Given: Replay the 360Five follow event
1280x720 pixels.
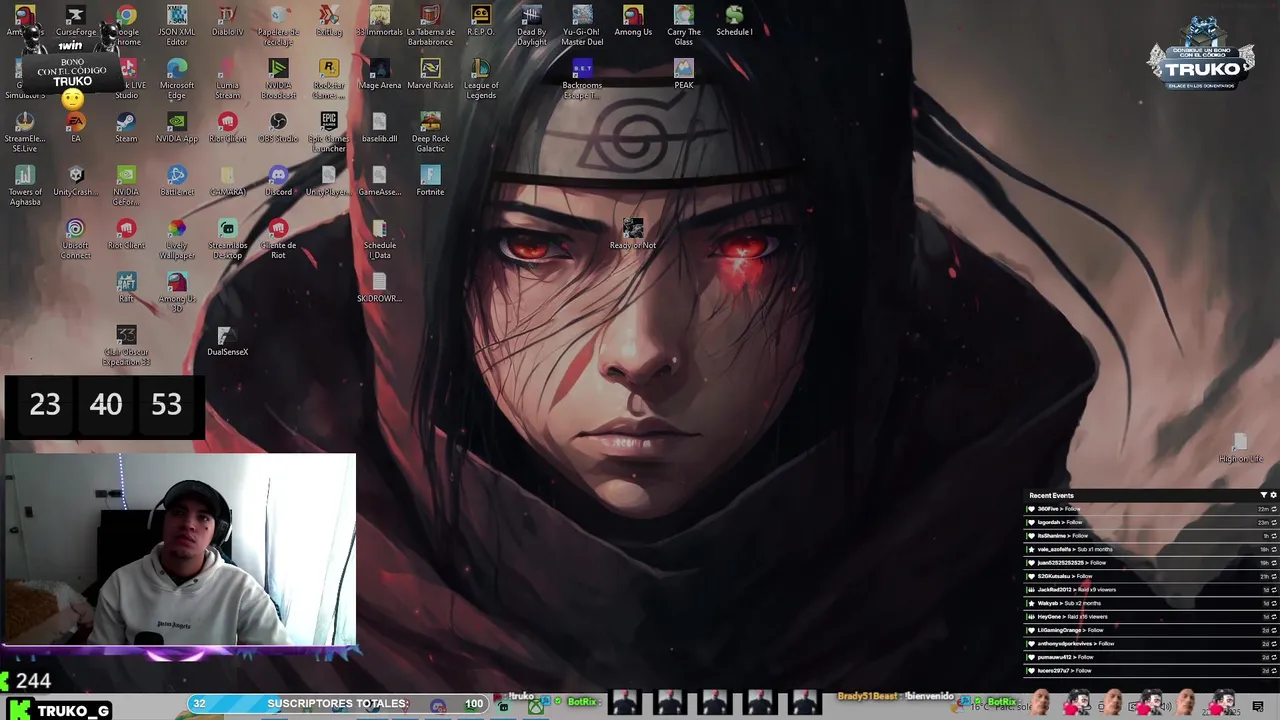Looking at the screenshot, I should [x=1273, y=509].
